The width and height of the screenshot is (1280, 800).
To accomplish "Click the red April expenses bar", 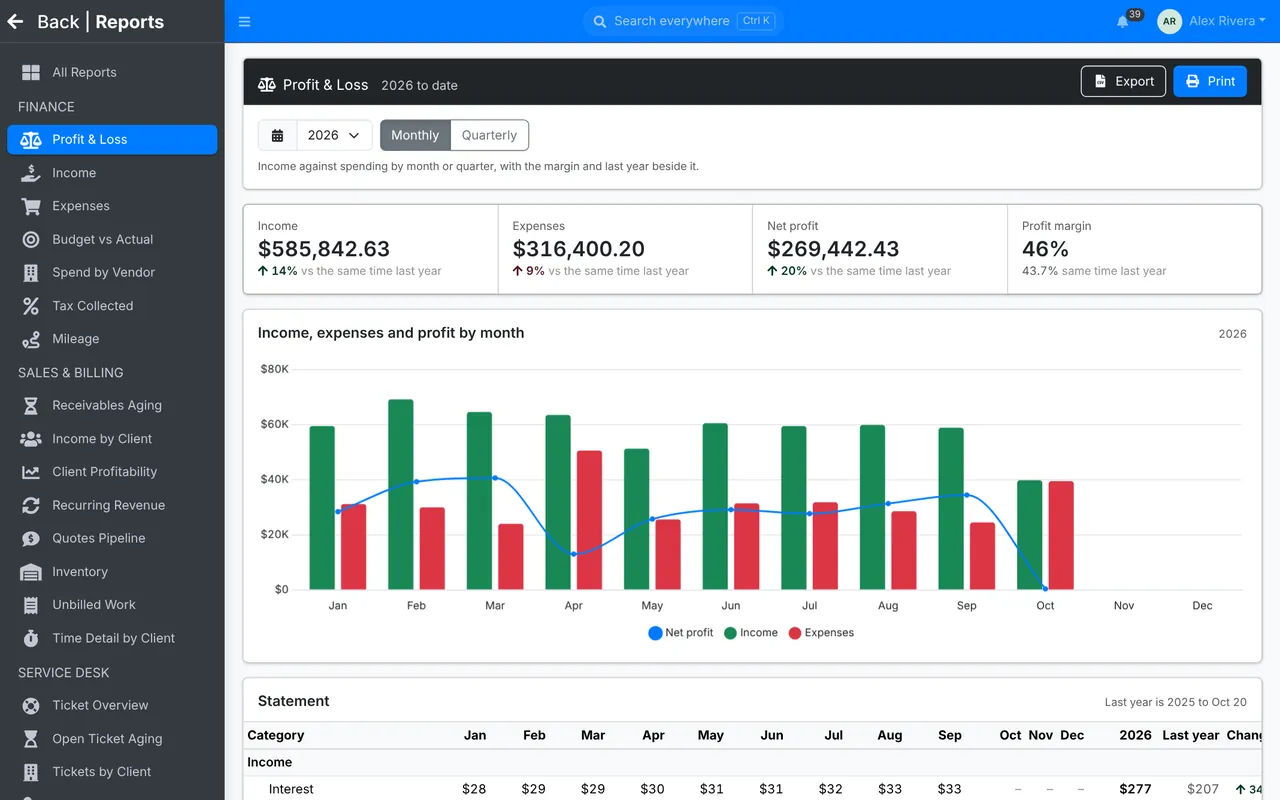I will (x=589, y=520).
